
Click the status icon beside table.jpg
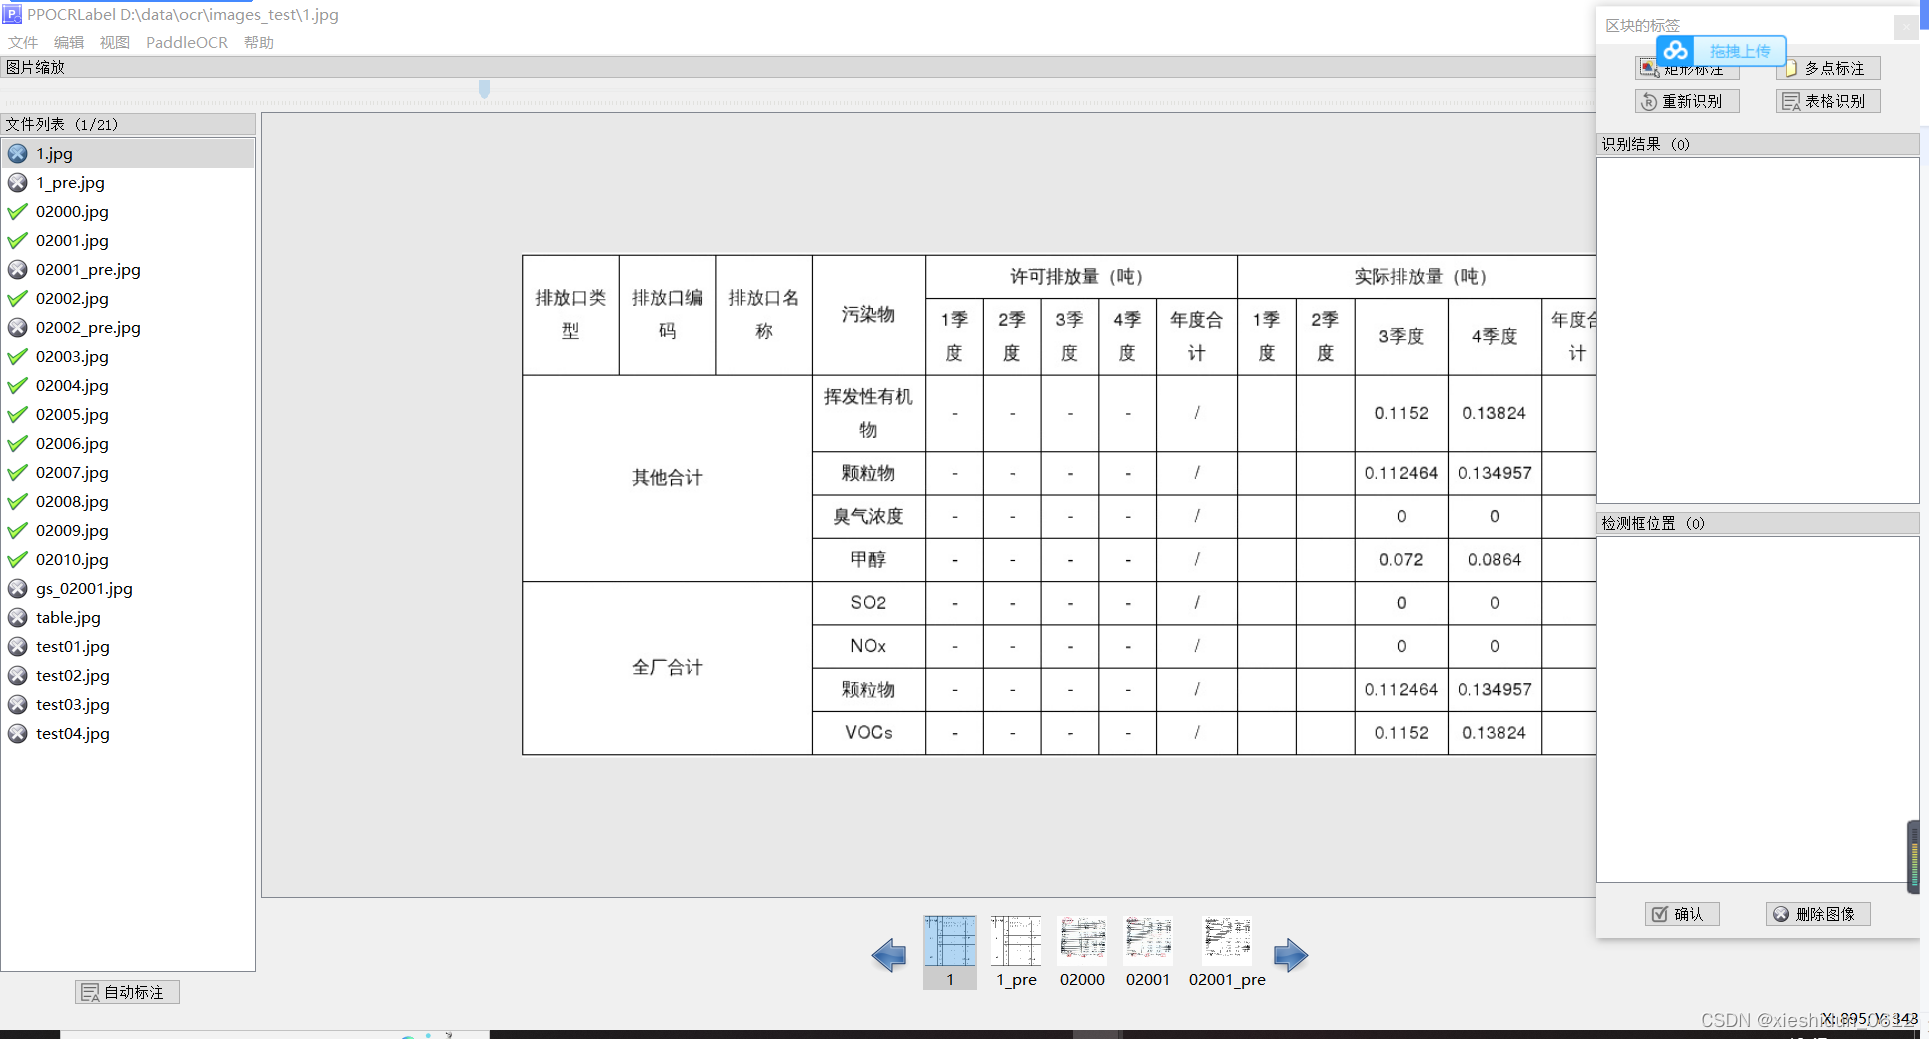coord(17,617)
